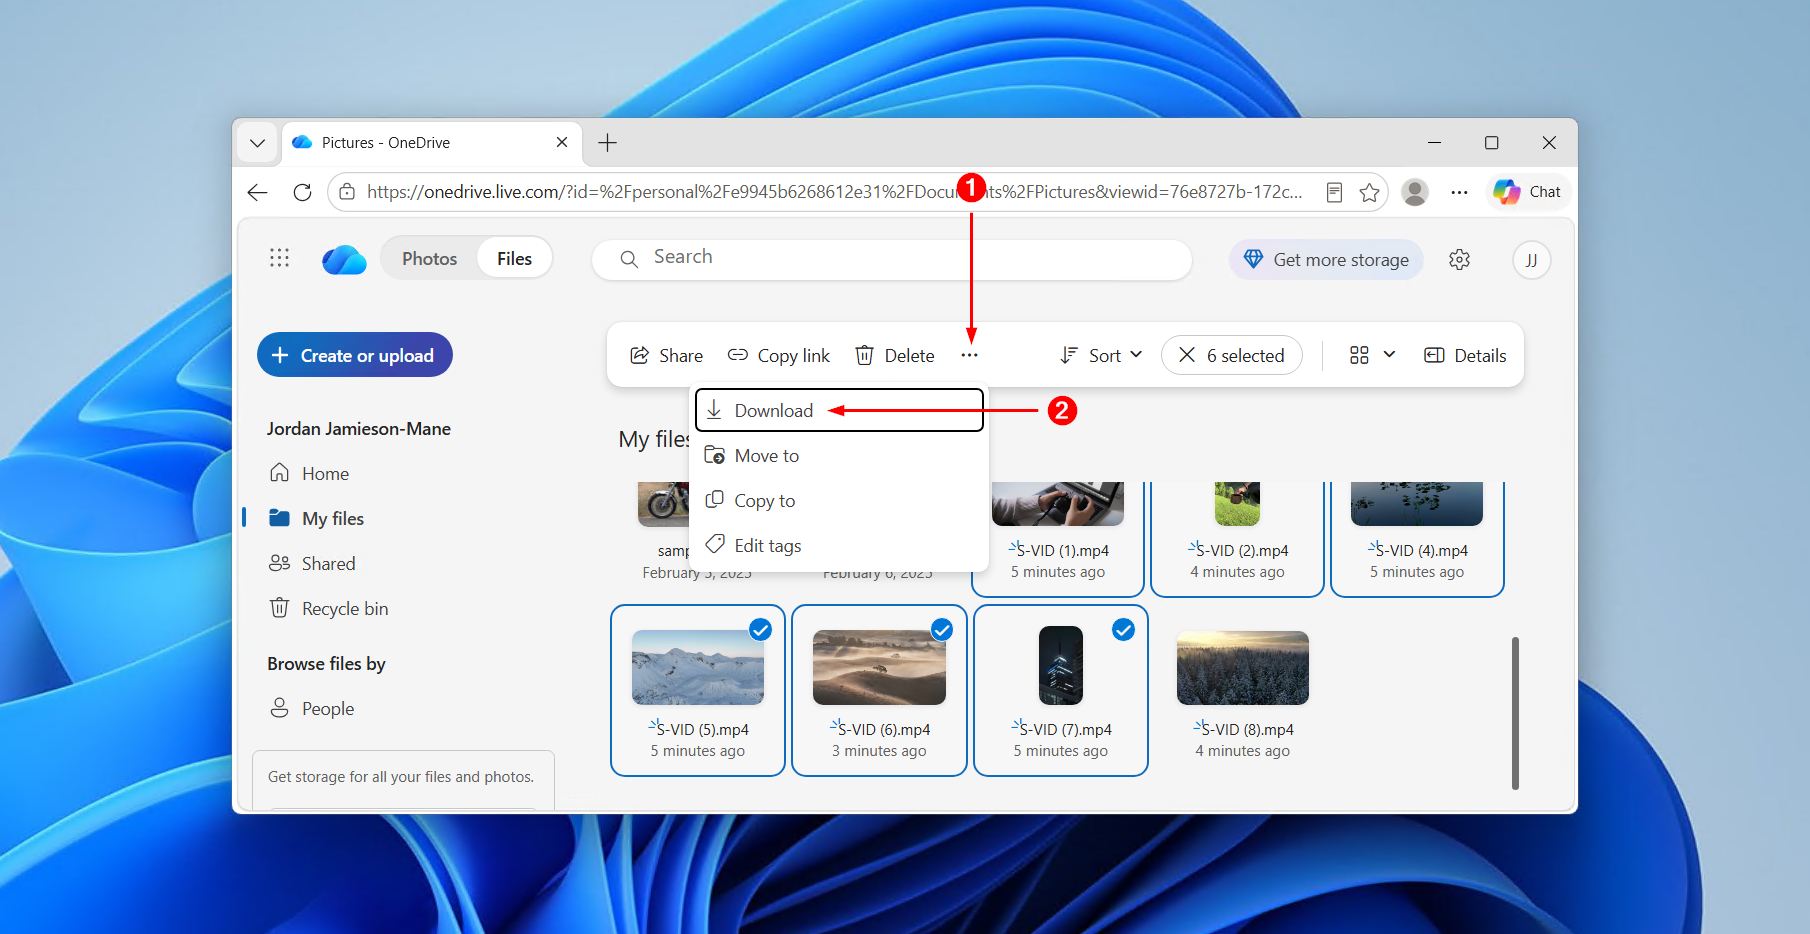Click the S-VID (7).mp4 skyscraper thumbnail
The width and height of the screenshot is (1810, 934).
(1061, 666)
